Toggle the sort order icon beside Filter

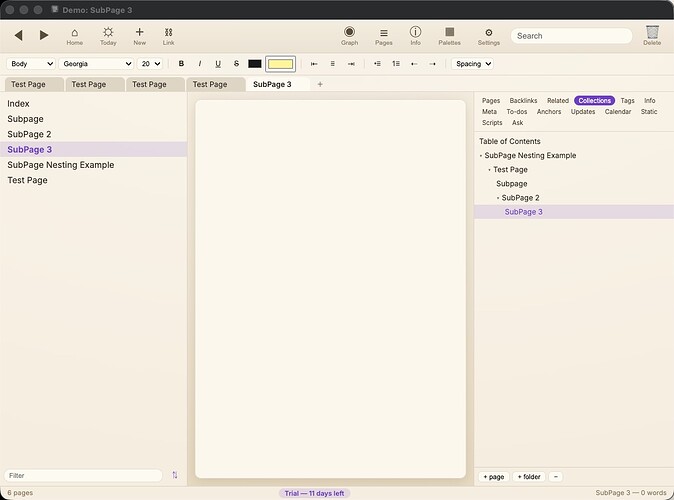click(175, 475)
